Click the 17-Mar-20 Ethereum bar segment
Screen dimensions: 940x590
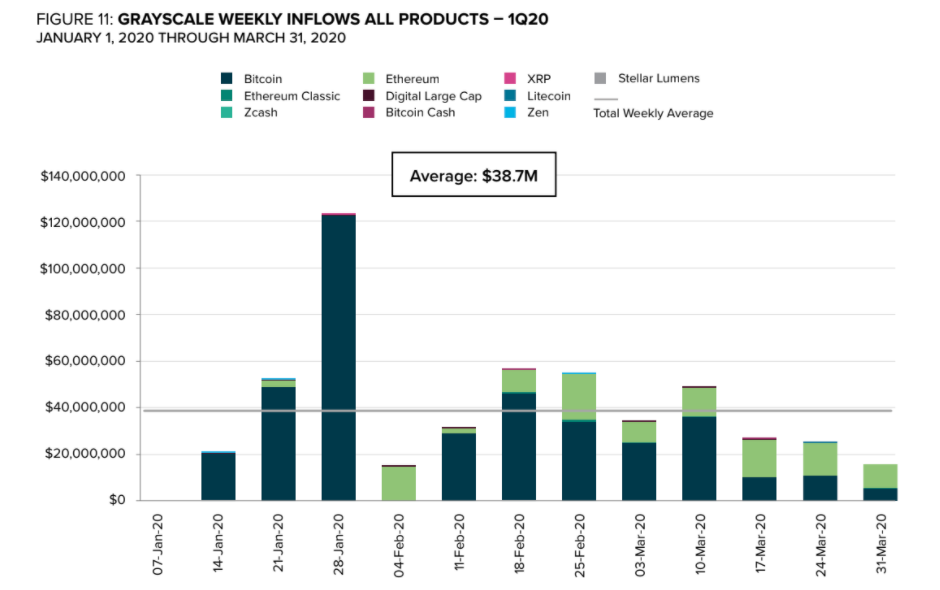click(x=759, y=459)
